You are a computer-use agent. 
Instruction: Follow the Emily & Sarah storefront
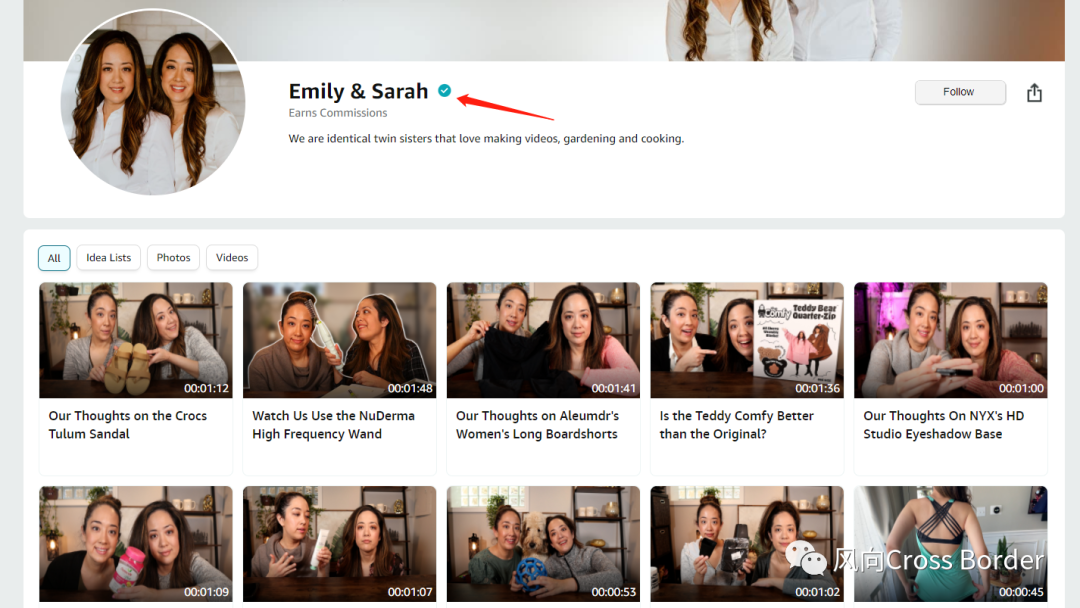pyautogui.click(x=959, y=92)
